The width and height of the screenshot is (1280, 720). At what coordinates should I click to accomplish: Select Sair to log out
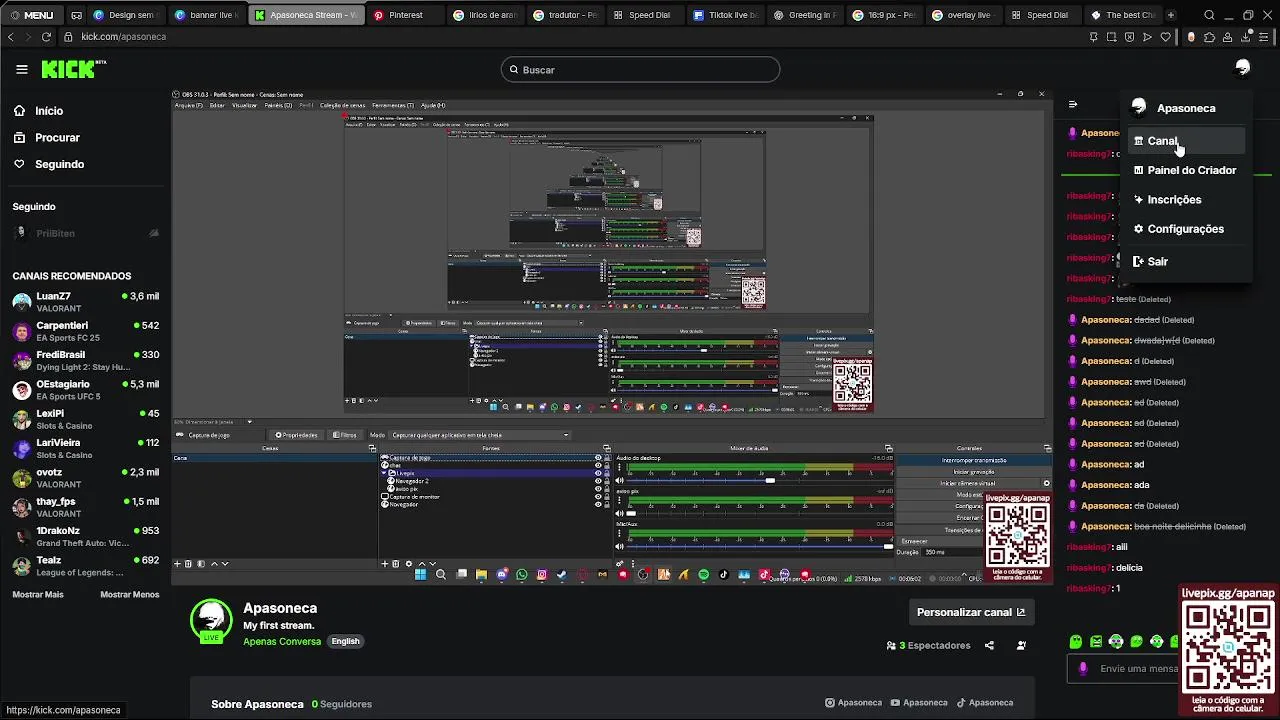(x=1186, y=261)
